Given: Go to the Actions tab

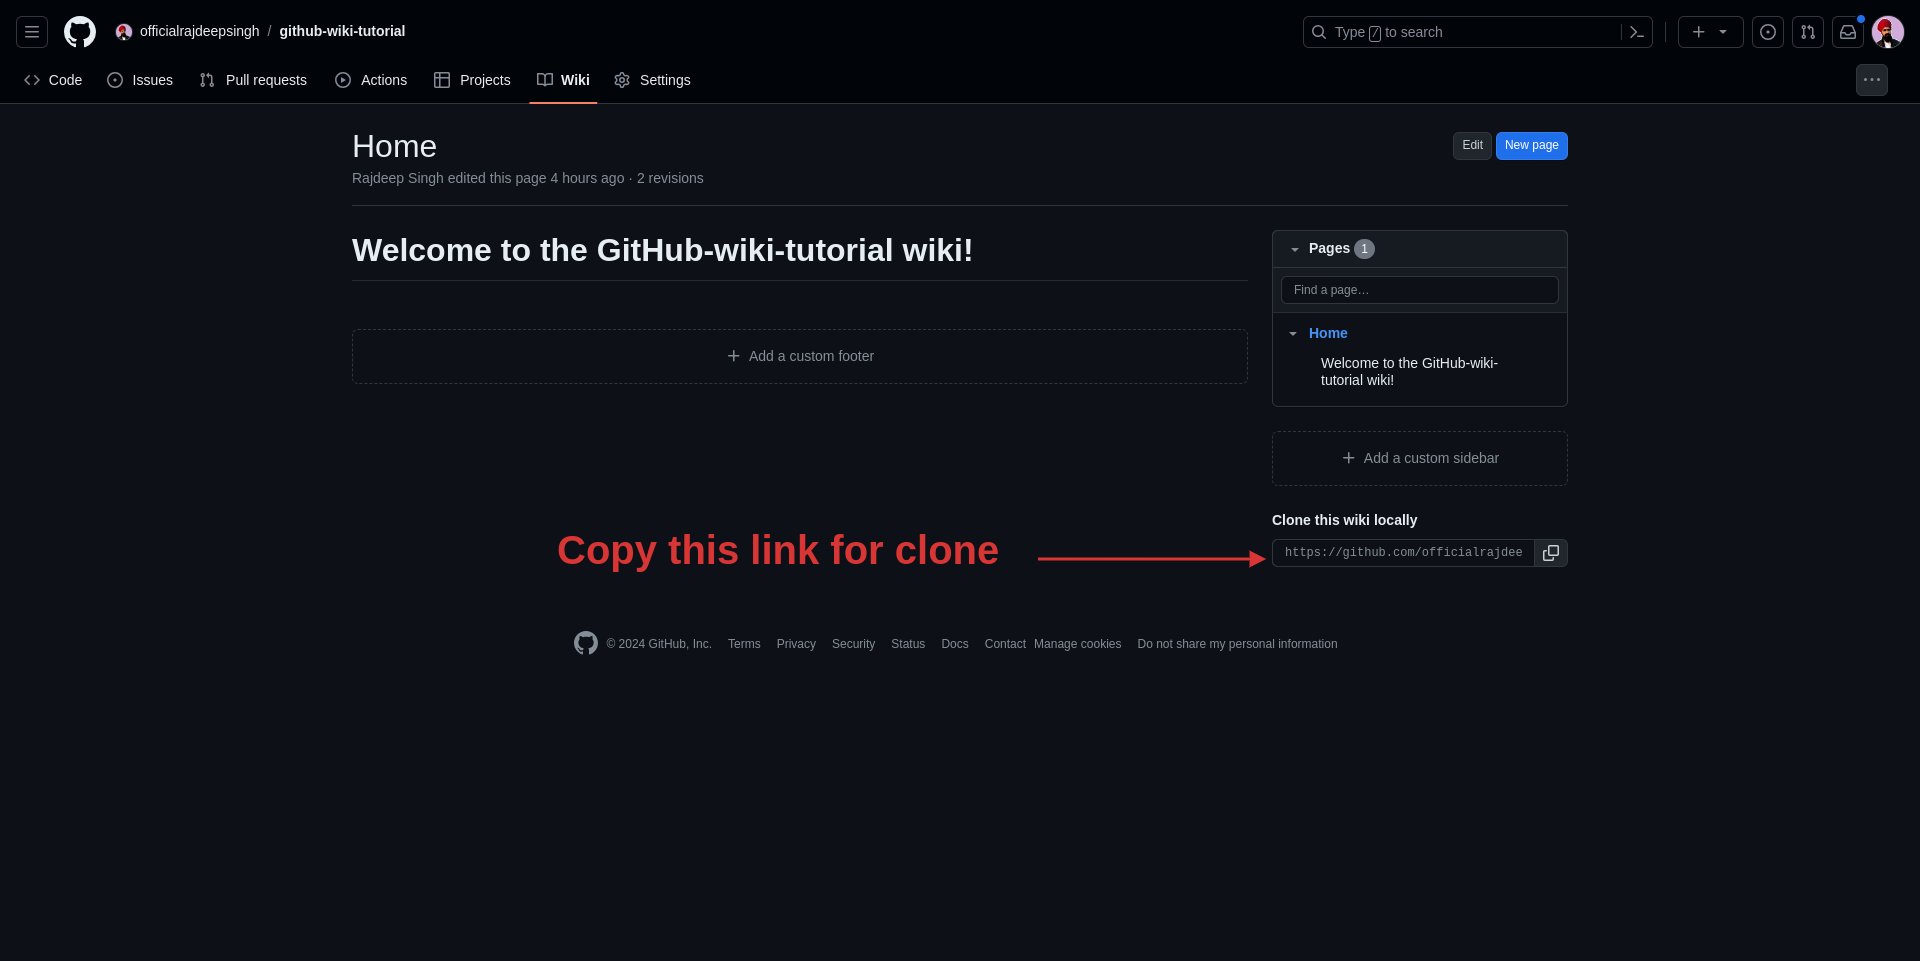Looking at the screenshot, I should point(371,80).
